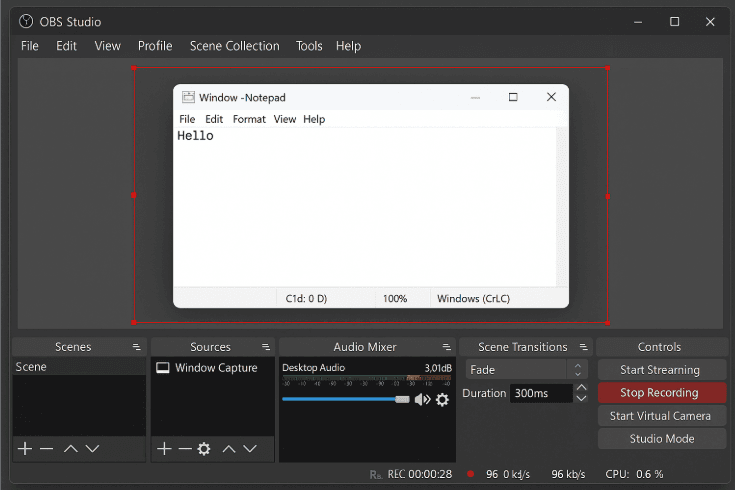Add a new source with plus icon

click(164, 449)
